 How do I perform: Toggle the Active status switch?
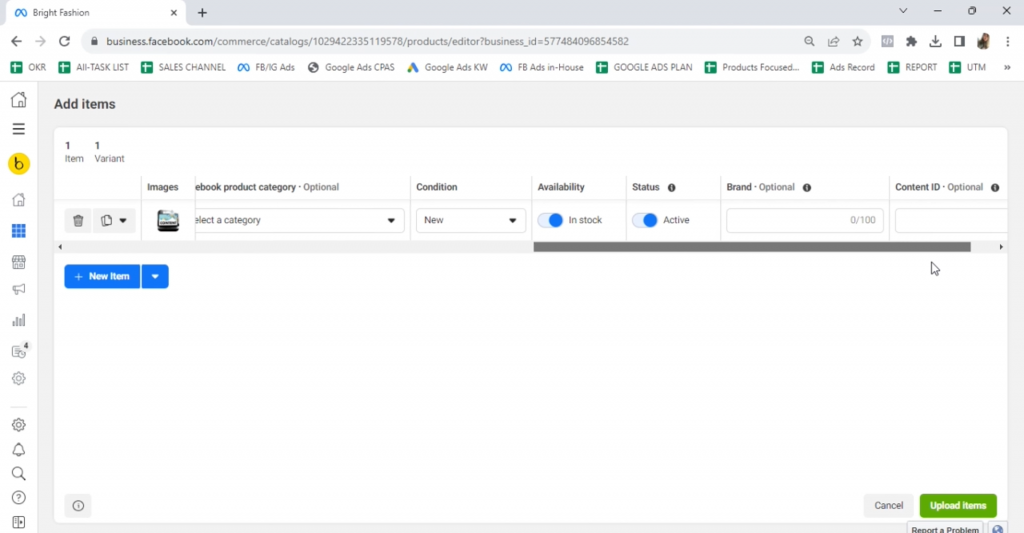645,220
